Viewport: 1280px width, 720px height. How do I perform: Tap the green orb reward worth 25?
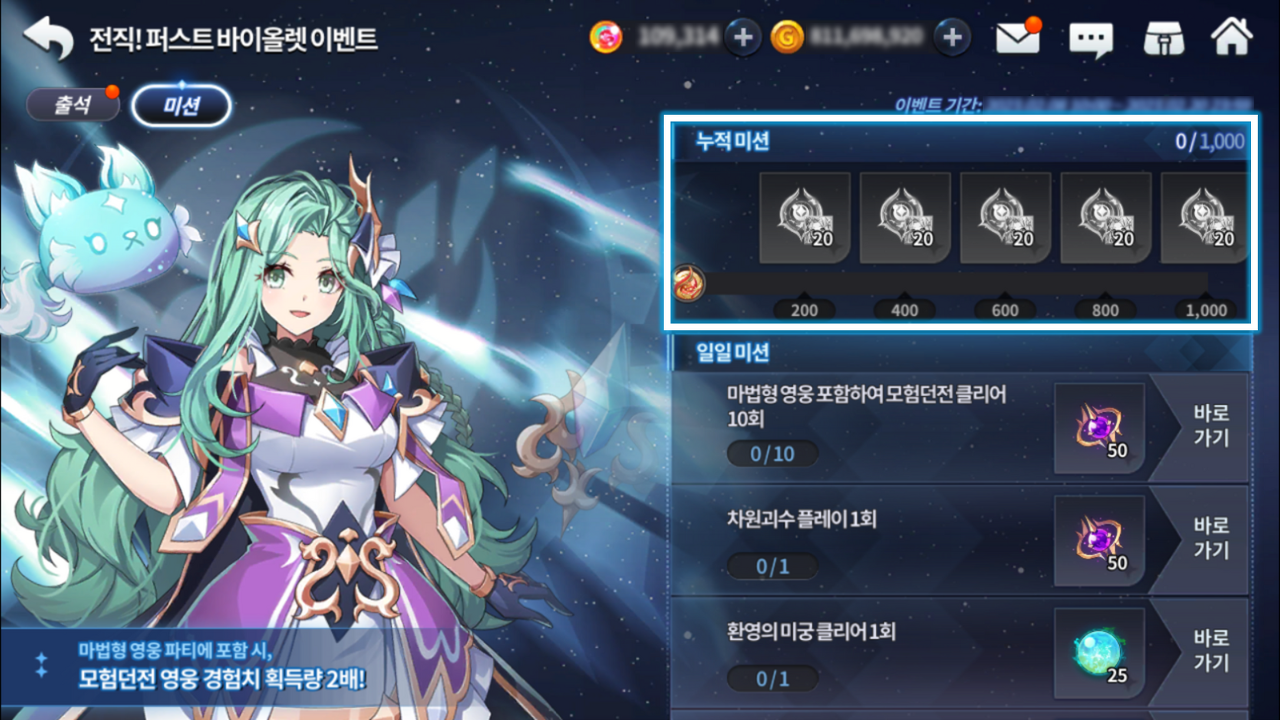coord(1099,653)
